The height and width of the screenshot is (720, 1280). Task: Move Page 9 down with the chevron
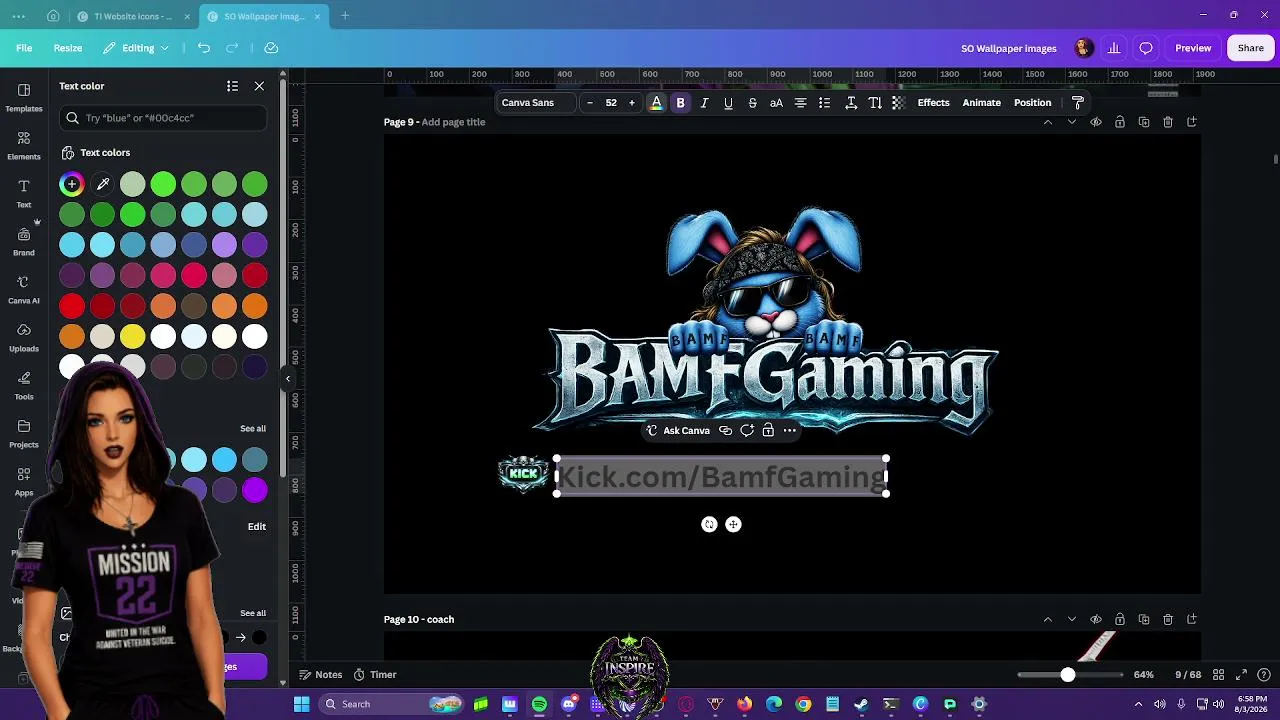click(x=1072, y=122)
